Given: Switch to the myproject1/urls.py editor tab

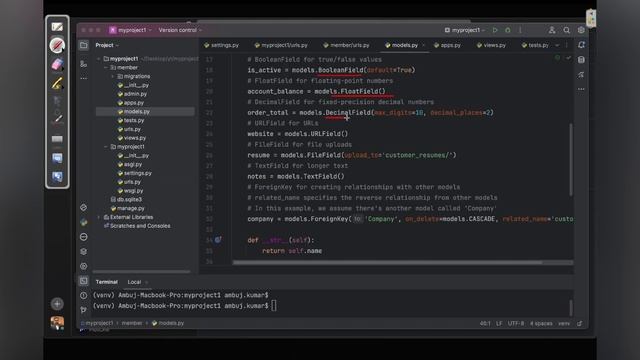Looking at the screenshot, I should click(281, 45).
